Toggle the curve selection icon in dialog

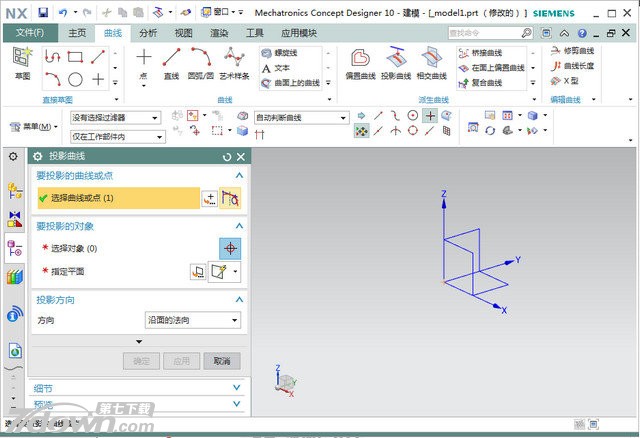[230, 198]
